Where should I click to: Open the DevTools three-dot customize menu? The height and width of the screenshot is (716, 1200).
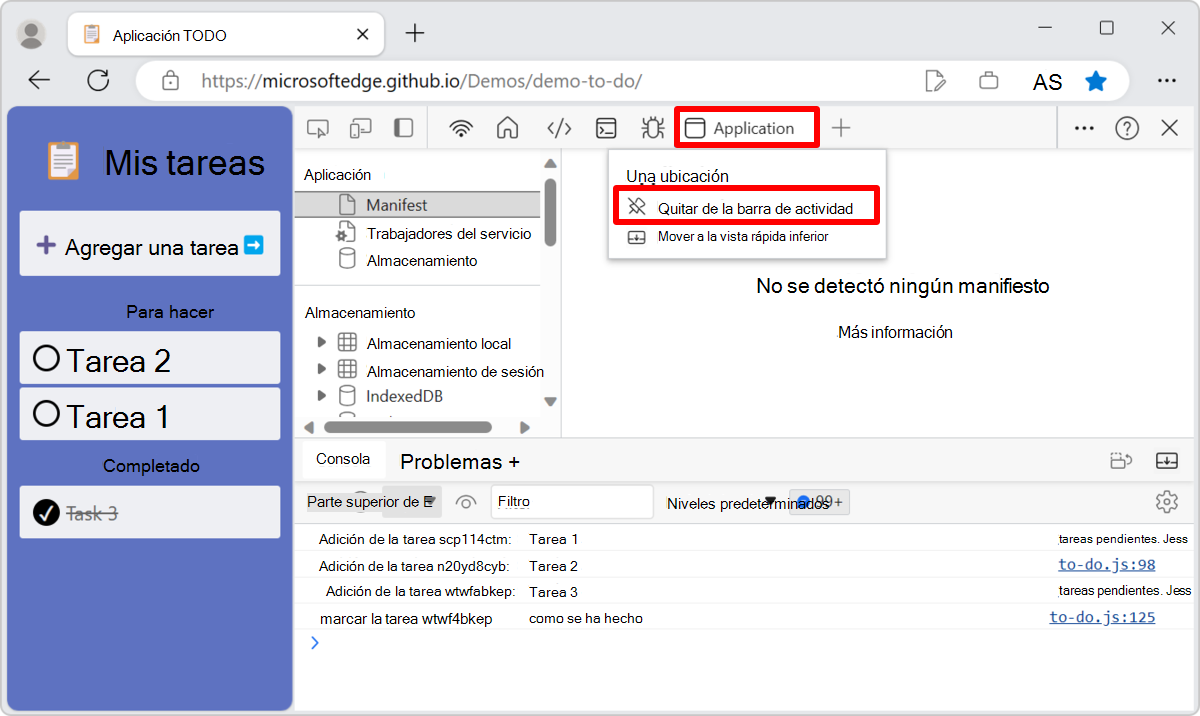coord(1084,128)
